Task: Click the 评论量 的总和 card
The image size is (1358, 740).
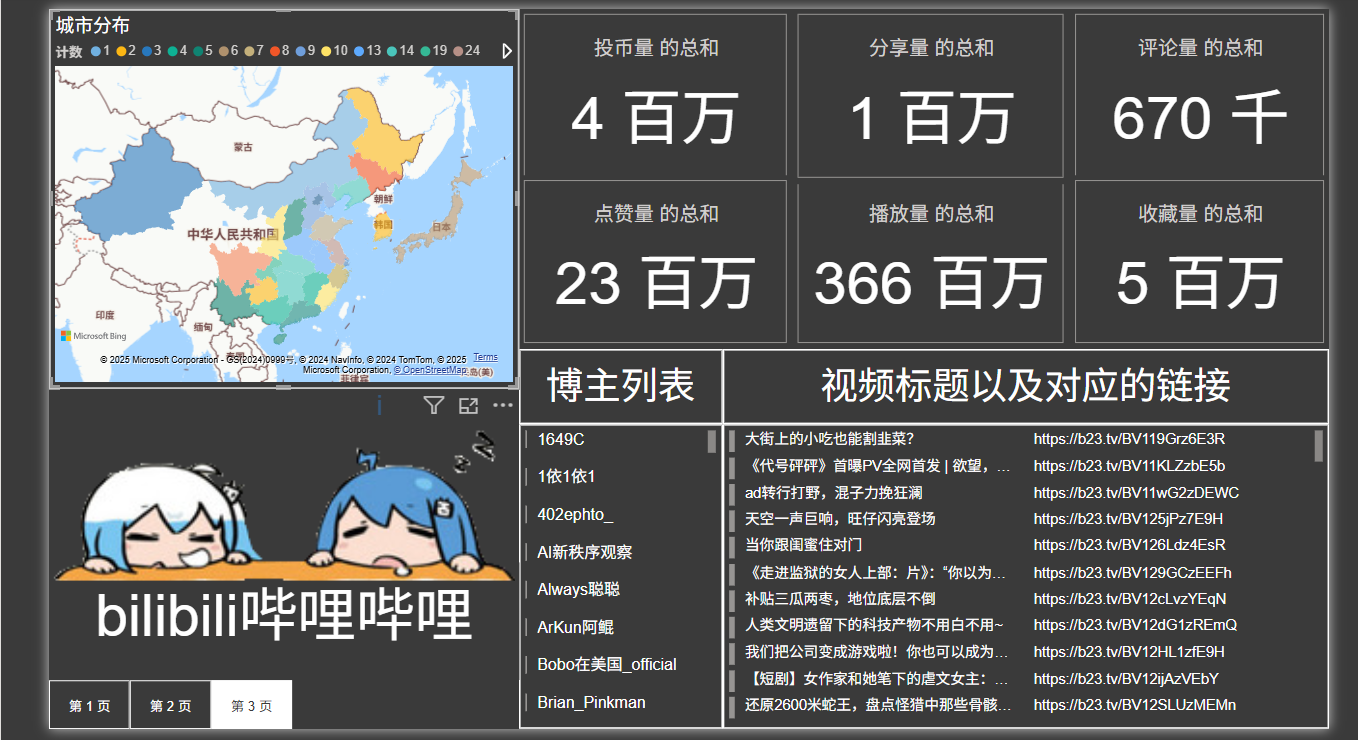Action: click(1200, 95)
